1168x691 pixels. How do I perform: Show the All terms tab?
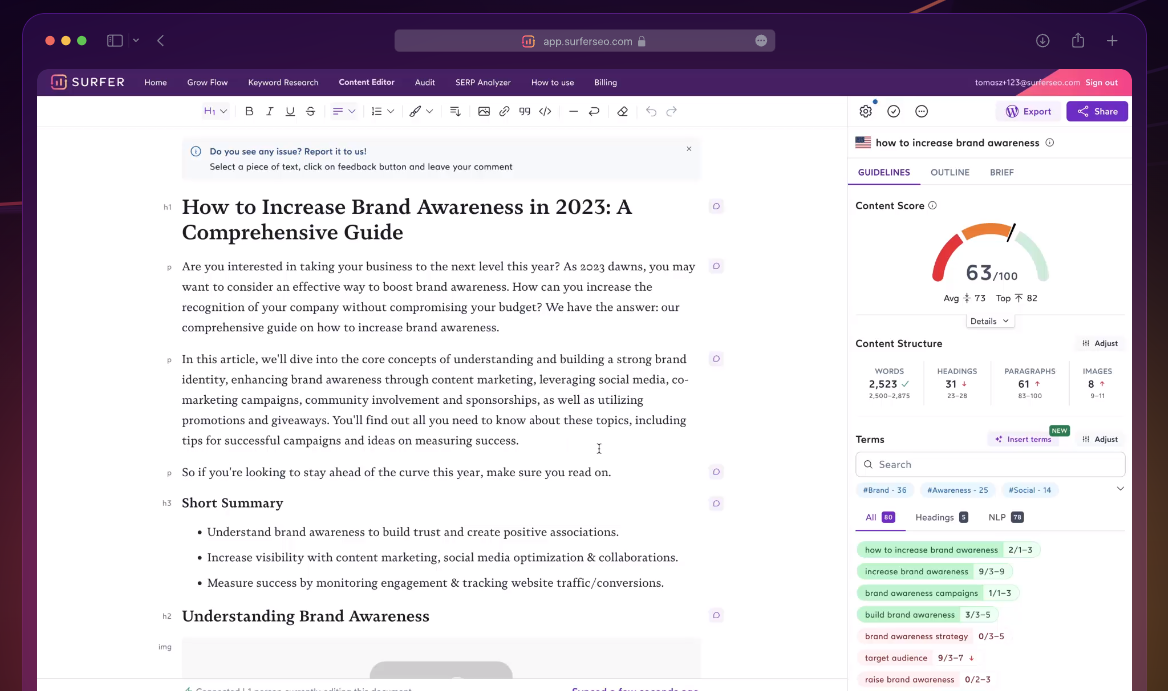(x=880, y=518)
